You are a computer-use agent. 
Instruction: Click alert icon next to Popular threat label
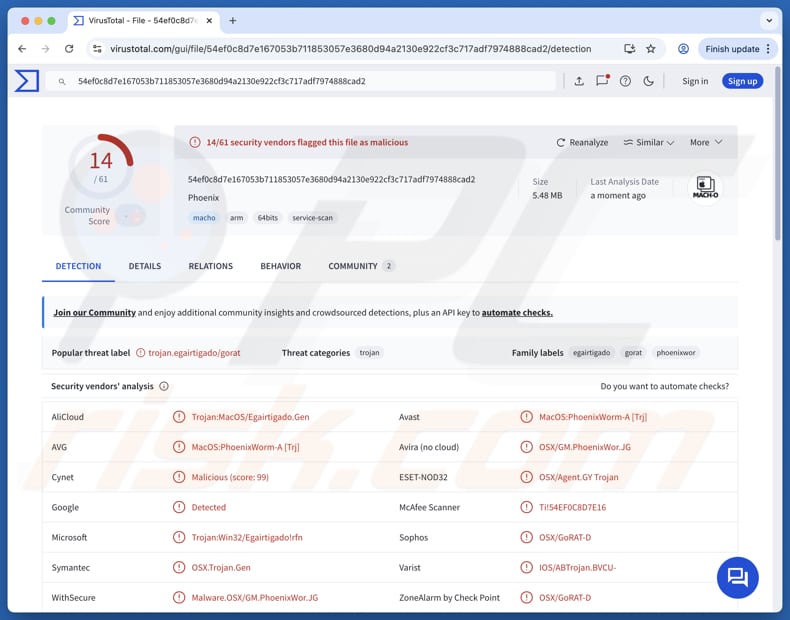(x=141, y=353)
